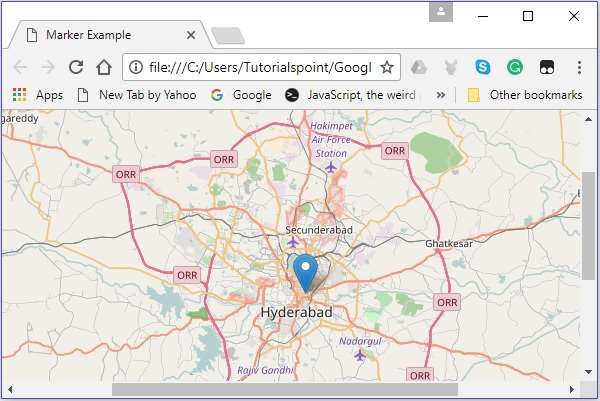Go to the browser home page

click(x=103, y=67)
